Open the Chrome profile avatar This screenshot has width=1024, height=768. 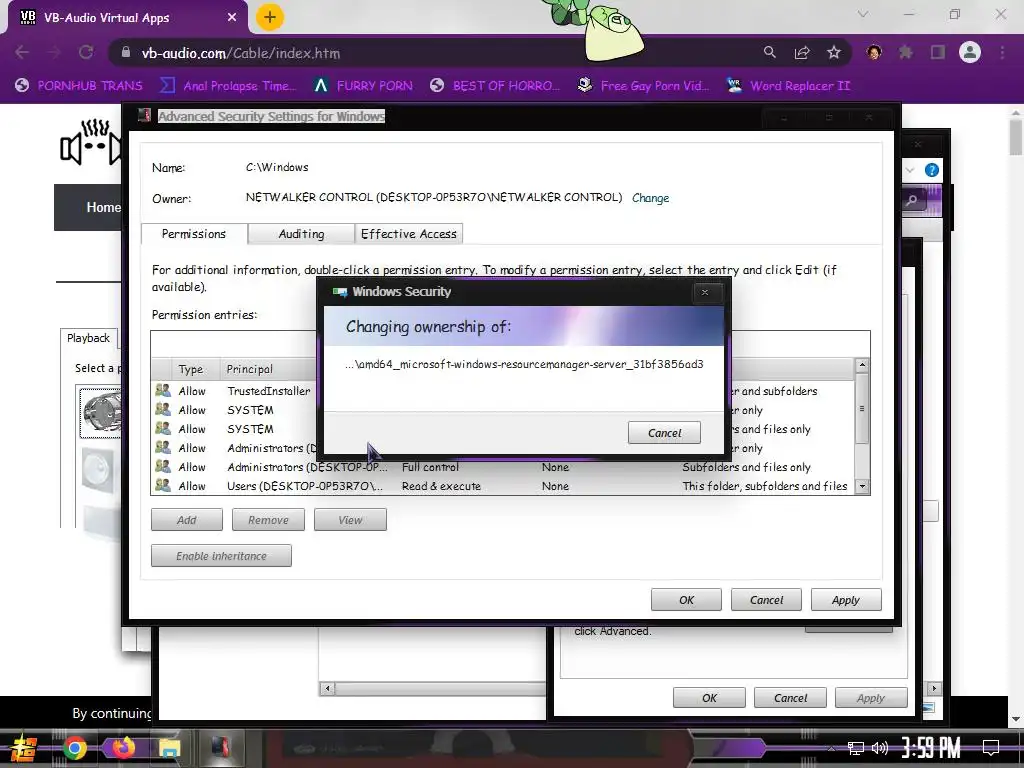tap(970, 52)
